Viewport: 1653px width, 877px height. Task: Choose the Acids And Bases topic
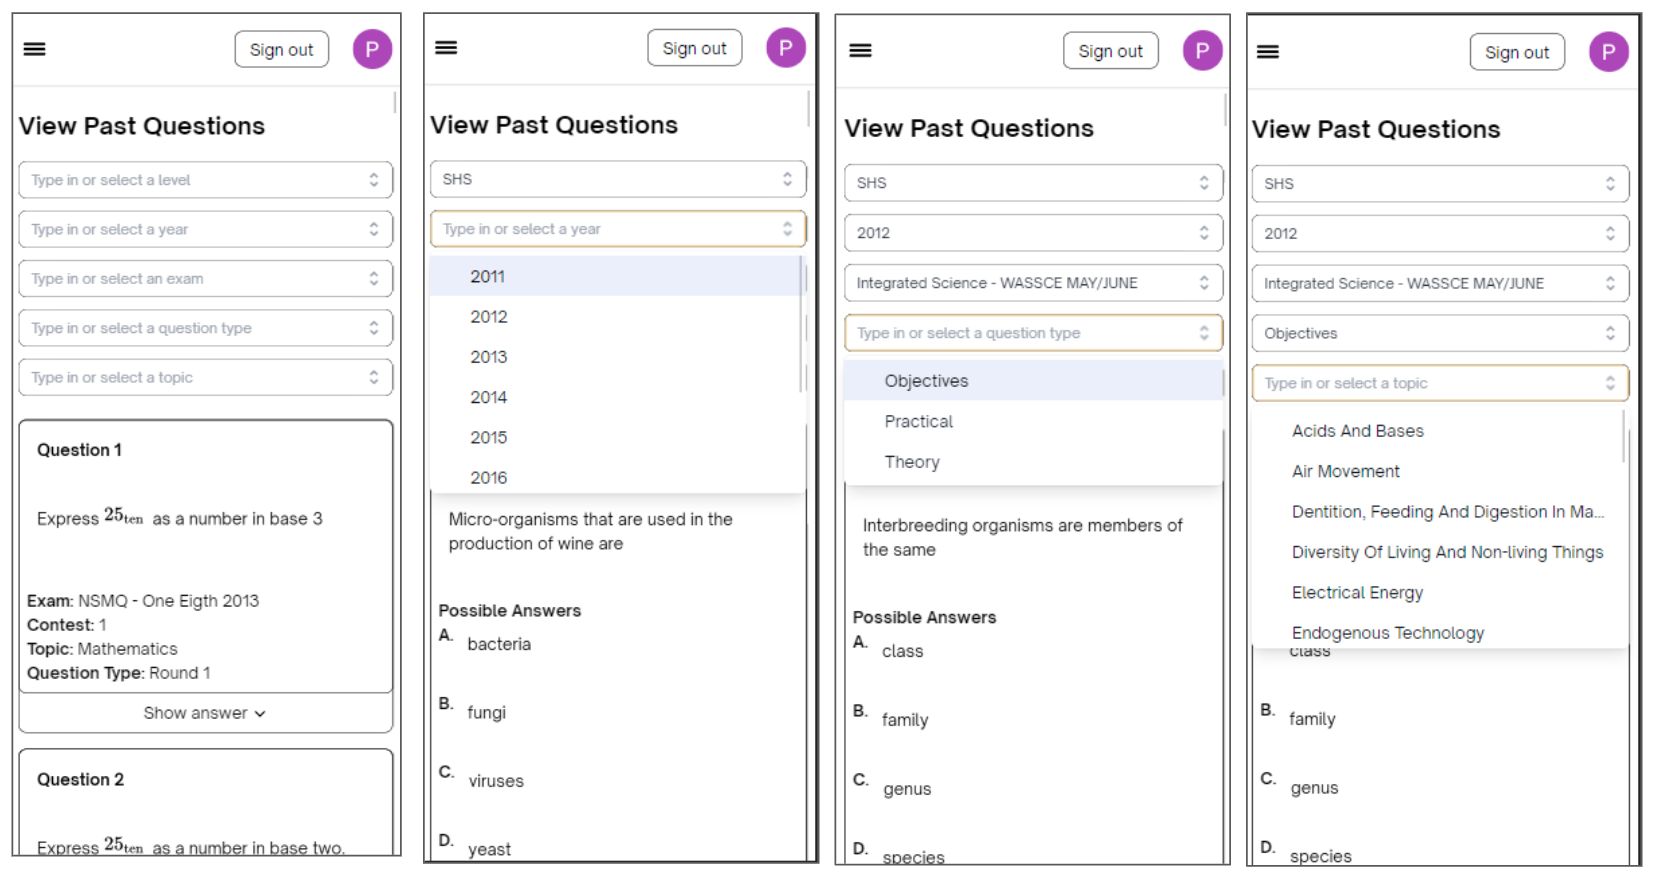pos(1357,431)
